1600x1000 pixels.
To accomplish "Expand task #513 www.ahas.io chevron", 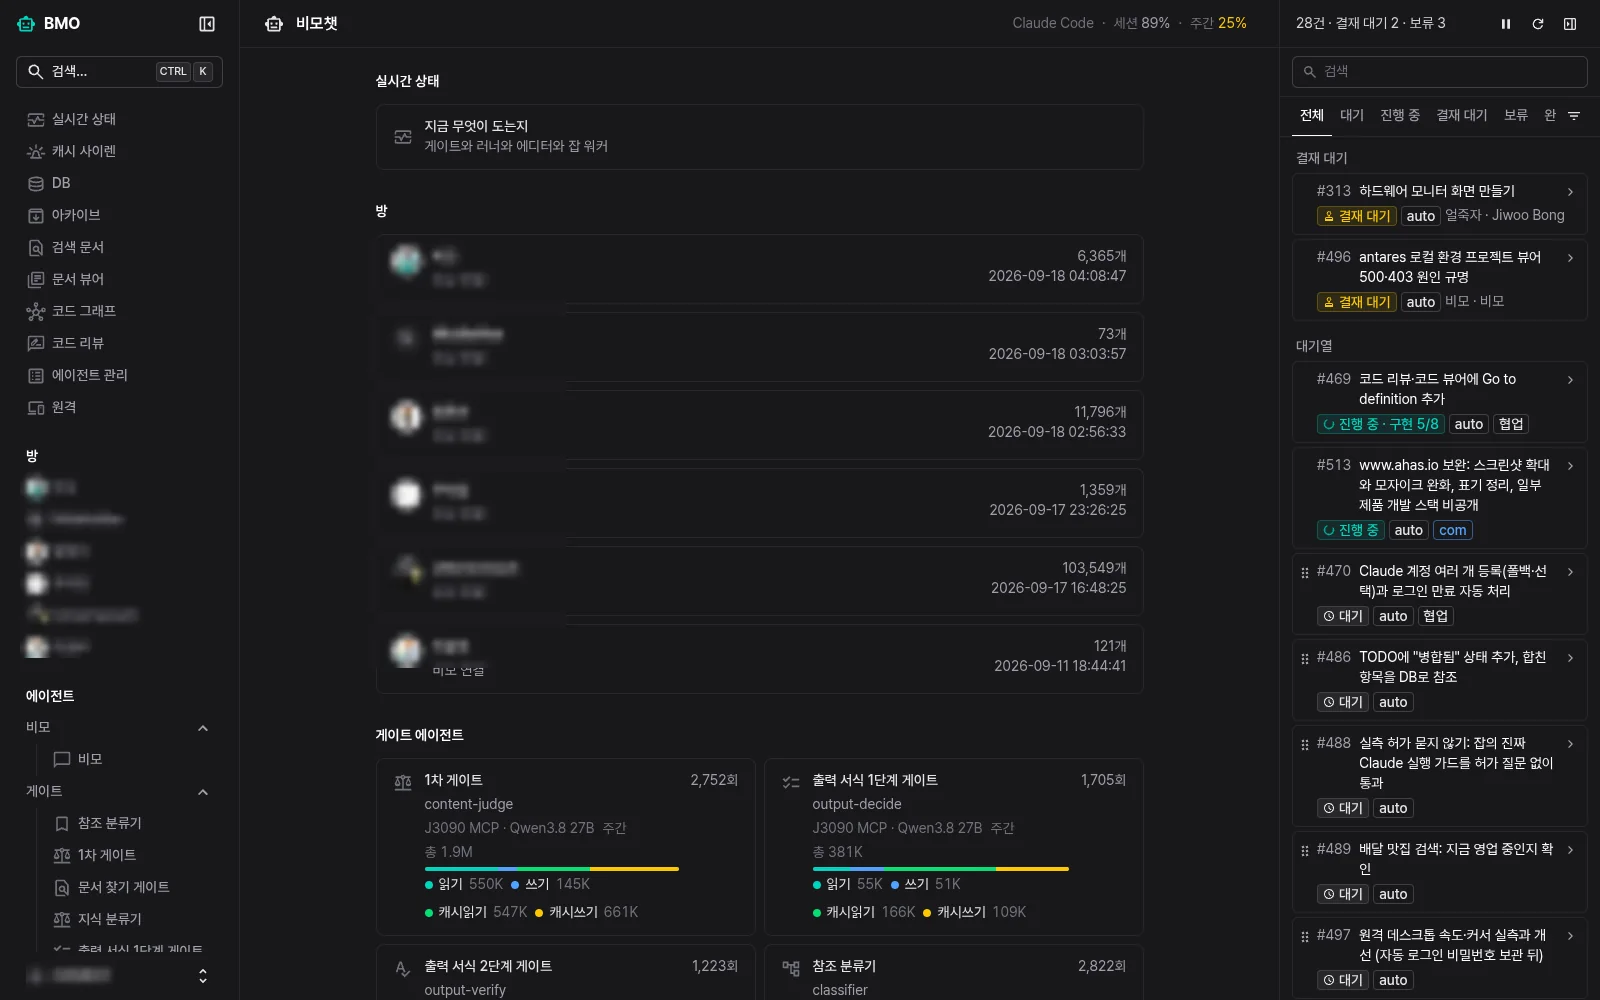I will [1570, 466].
